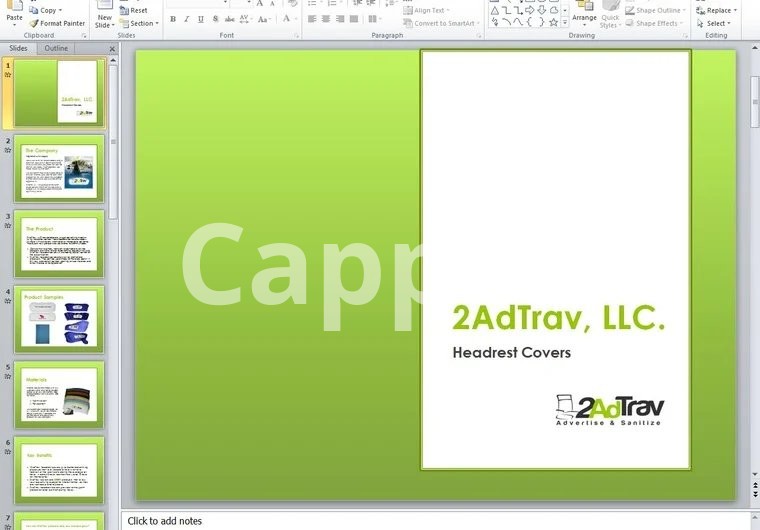Close the slides pane with the X
760x530 pixels.
(111, 48)
